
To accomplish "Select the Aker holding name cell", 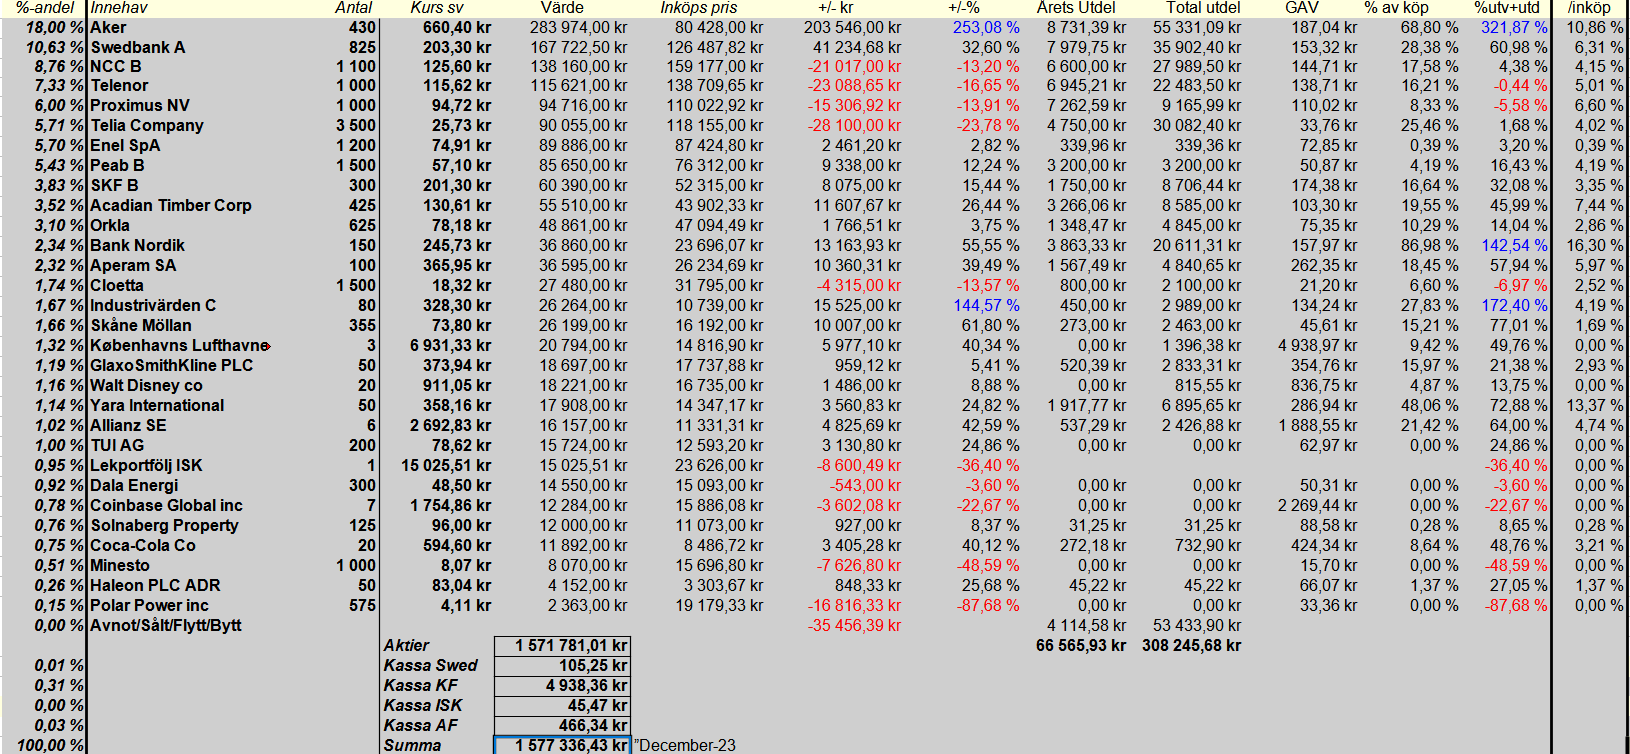I will coord(108,28).
